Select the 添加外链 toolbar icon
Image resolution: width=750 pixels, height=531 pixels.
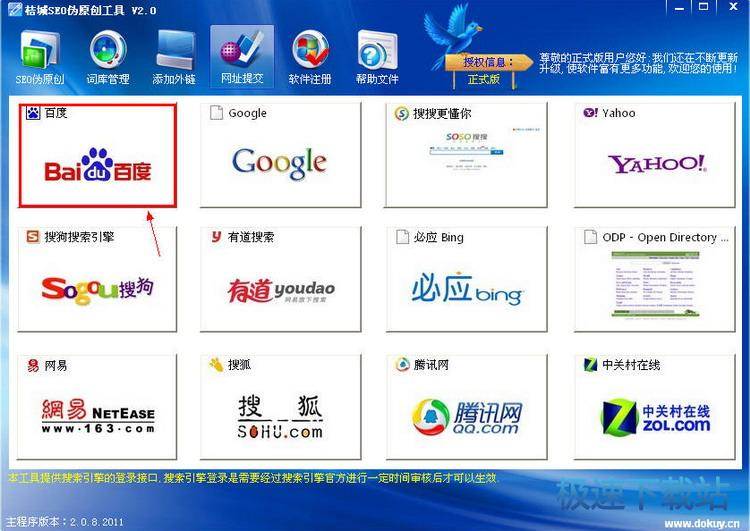click(x=174, y=57)
